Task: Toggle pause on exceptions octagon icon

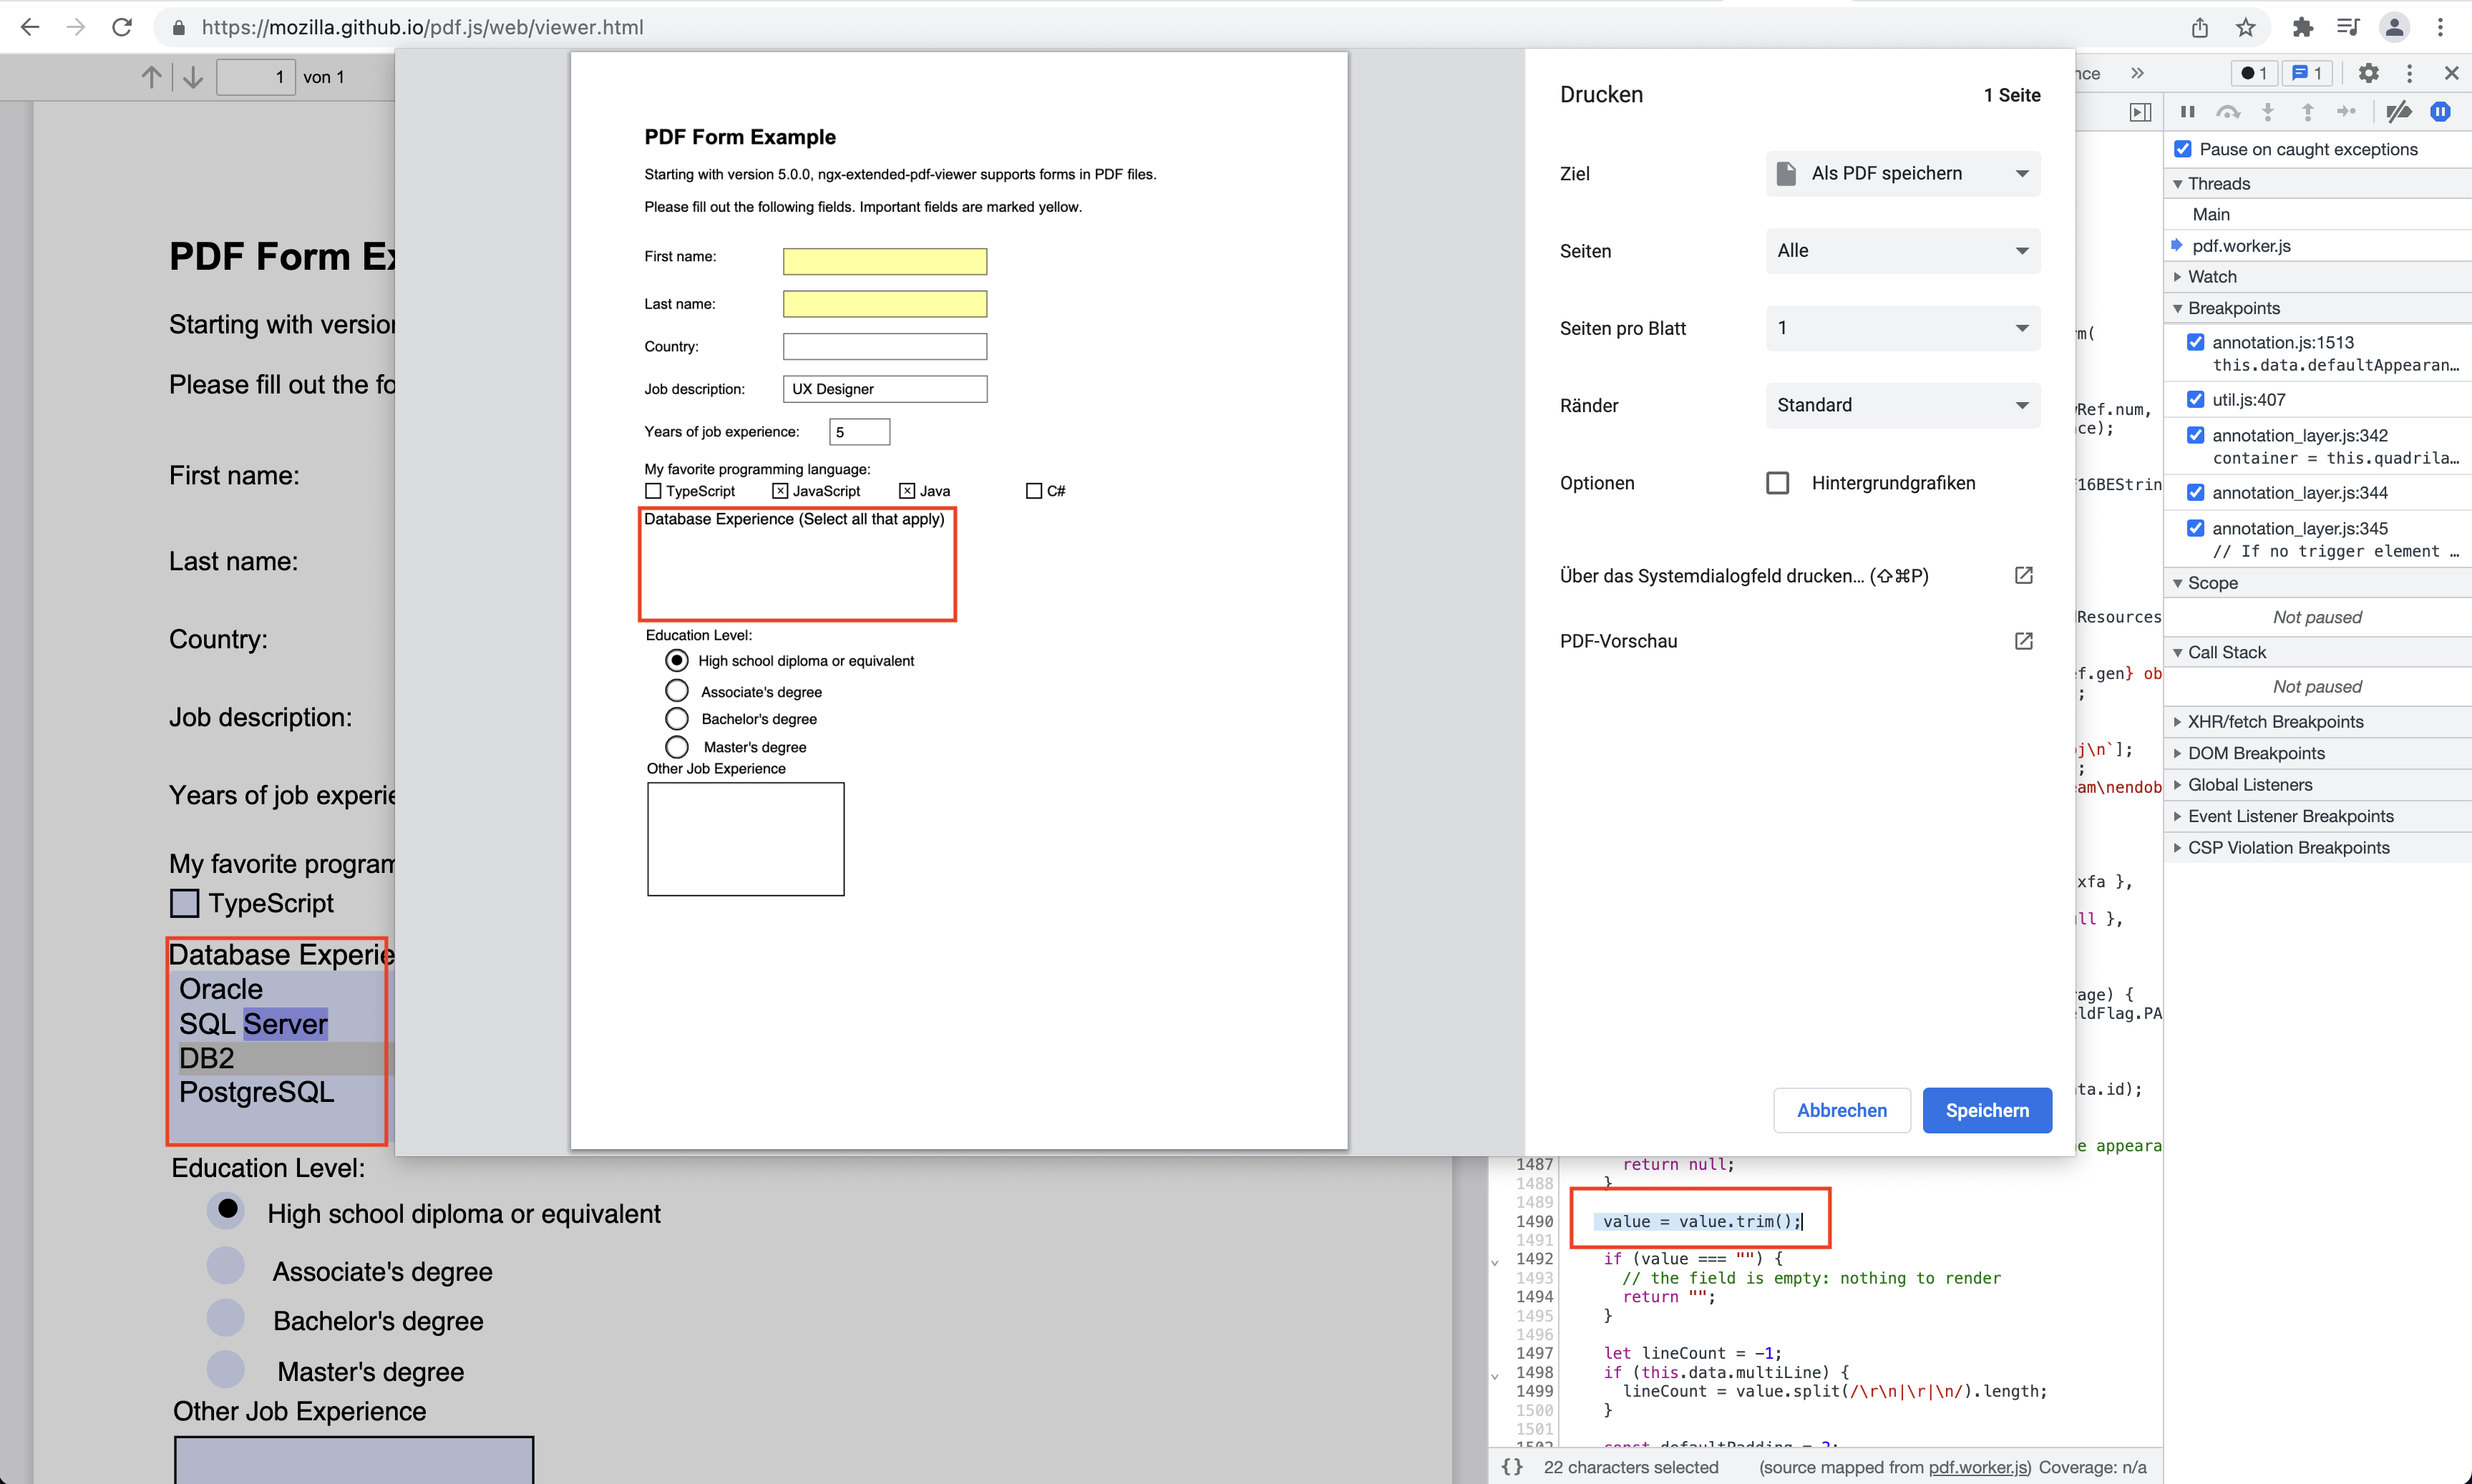Action: pos(2441,111)
